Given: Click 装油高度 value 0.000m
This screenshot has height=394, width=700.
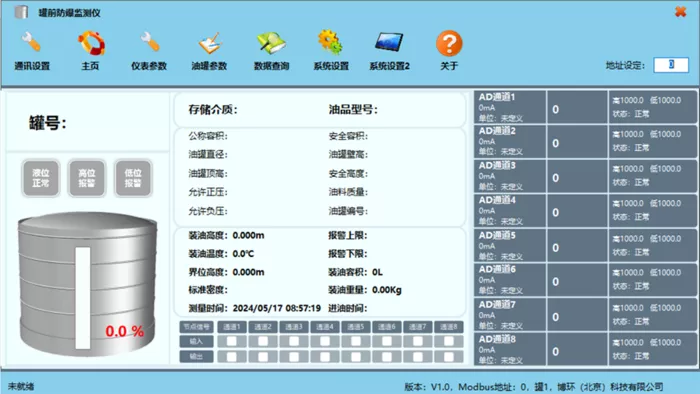Looking at the screenshot, I should 248,235.
